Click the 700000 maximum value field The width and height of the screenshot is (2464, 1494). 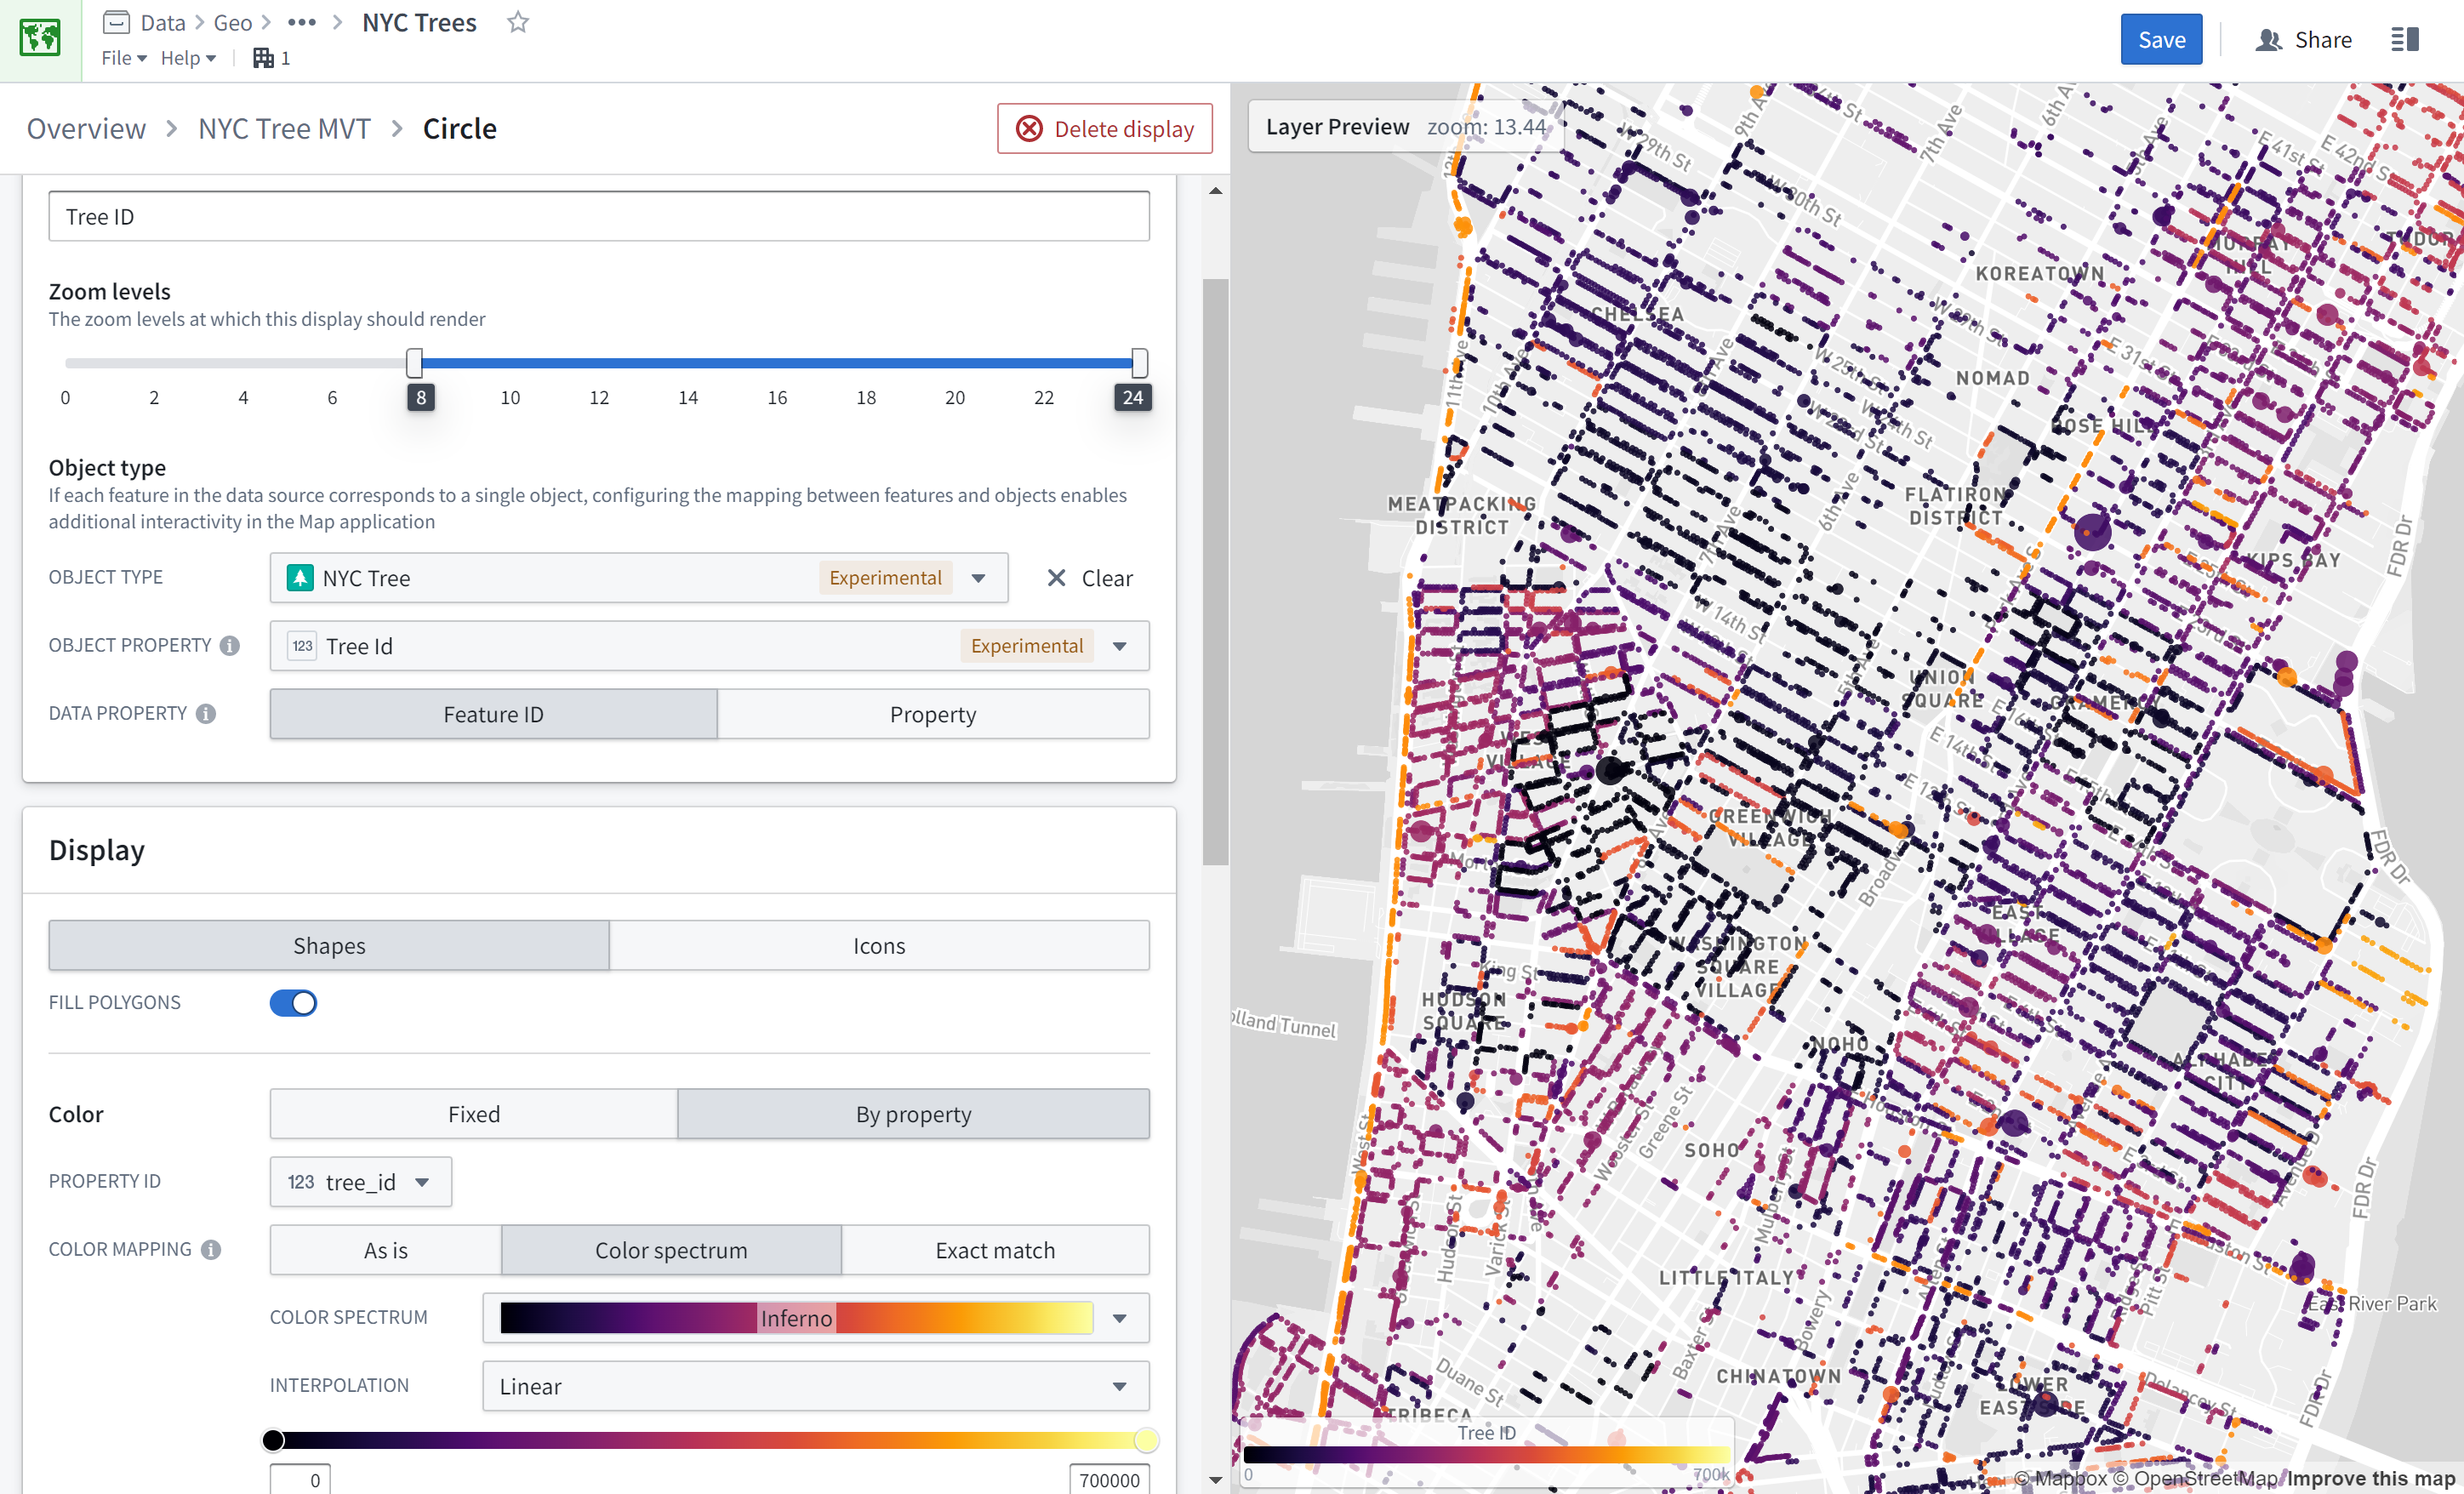[x=1109, y=1480]
